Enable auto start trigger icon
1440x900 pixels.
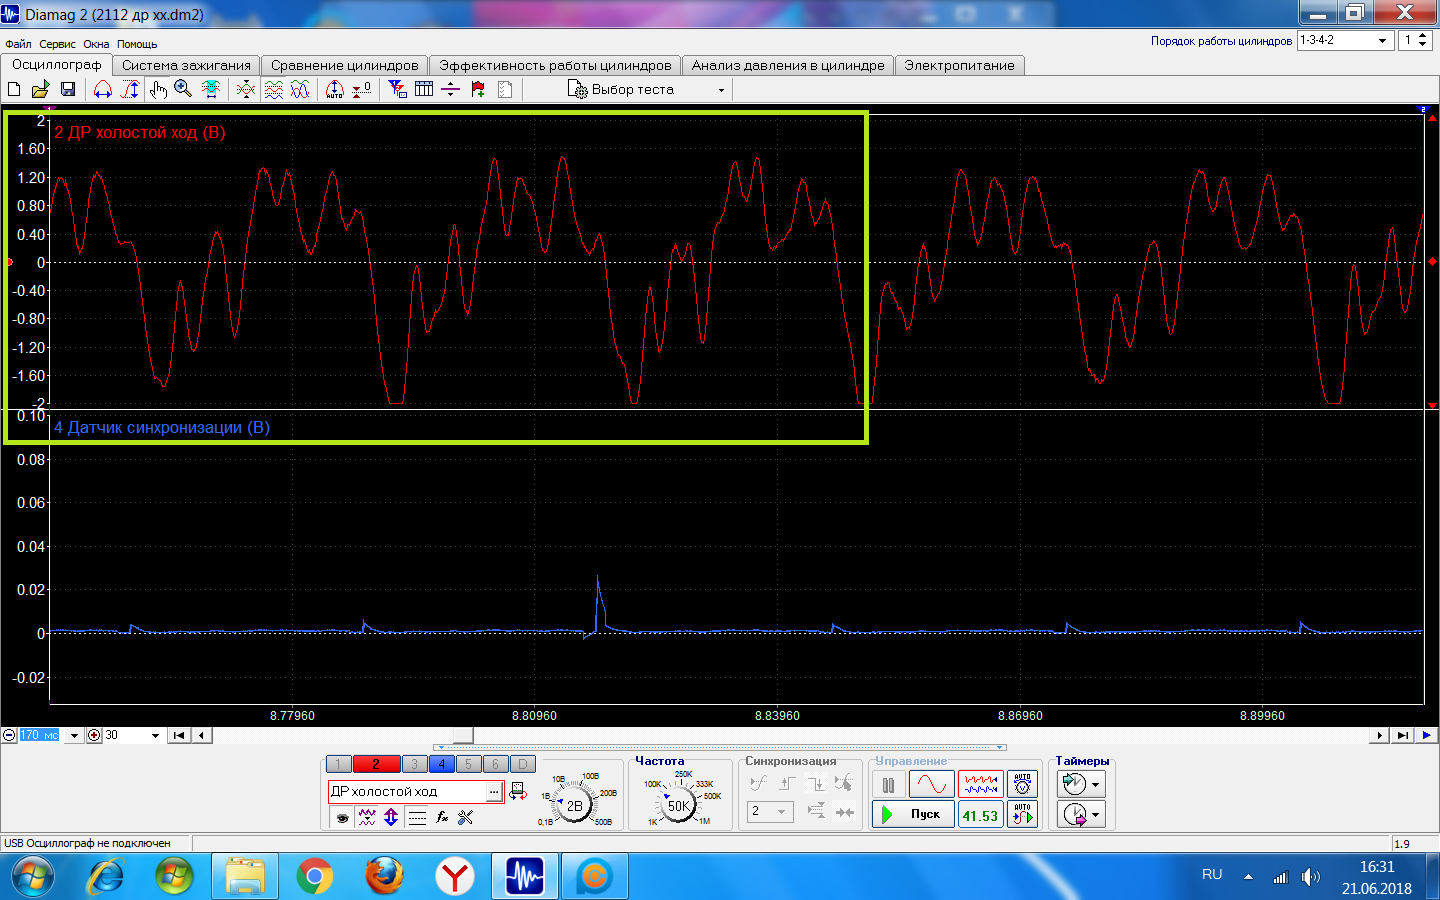1022,814
